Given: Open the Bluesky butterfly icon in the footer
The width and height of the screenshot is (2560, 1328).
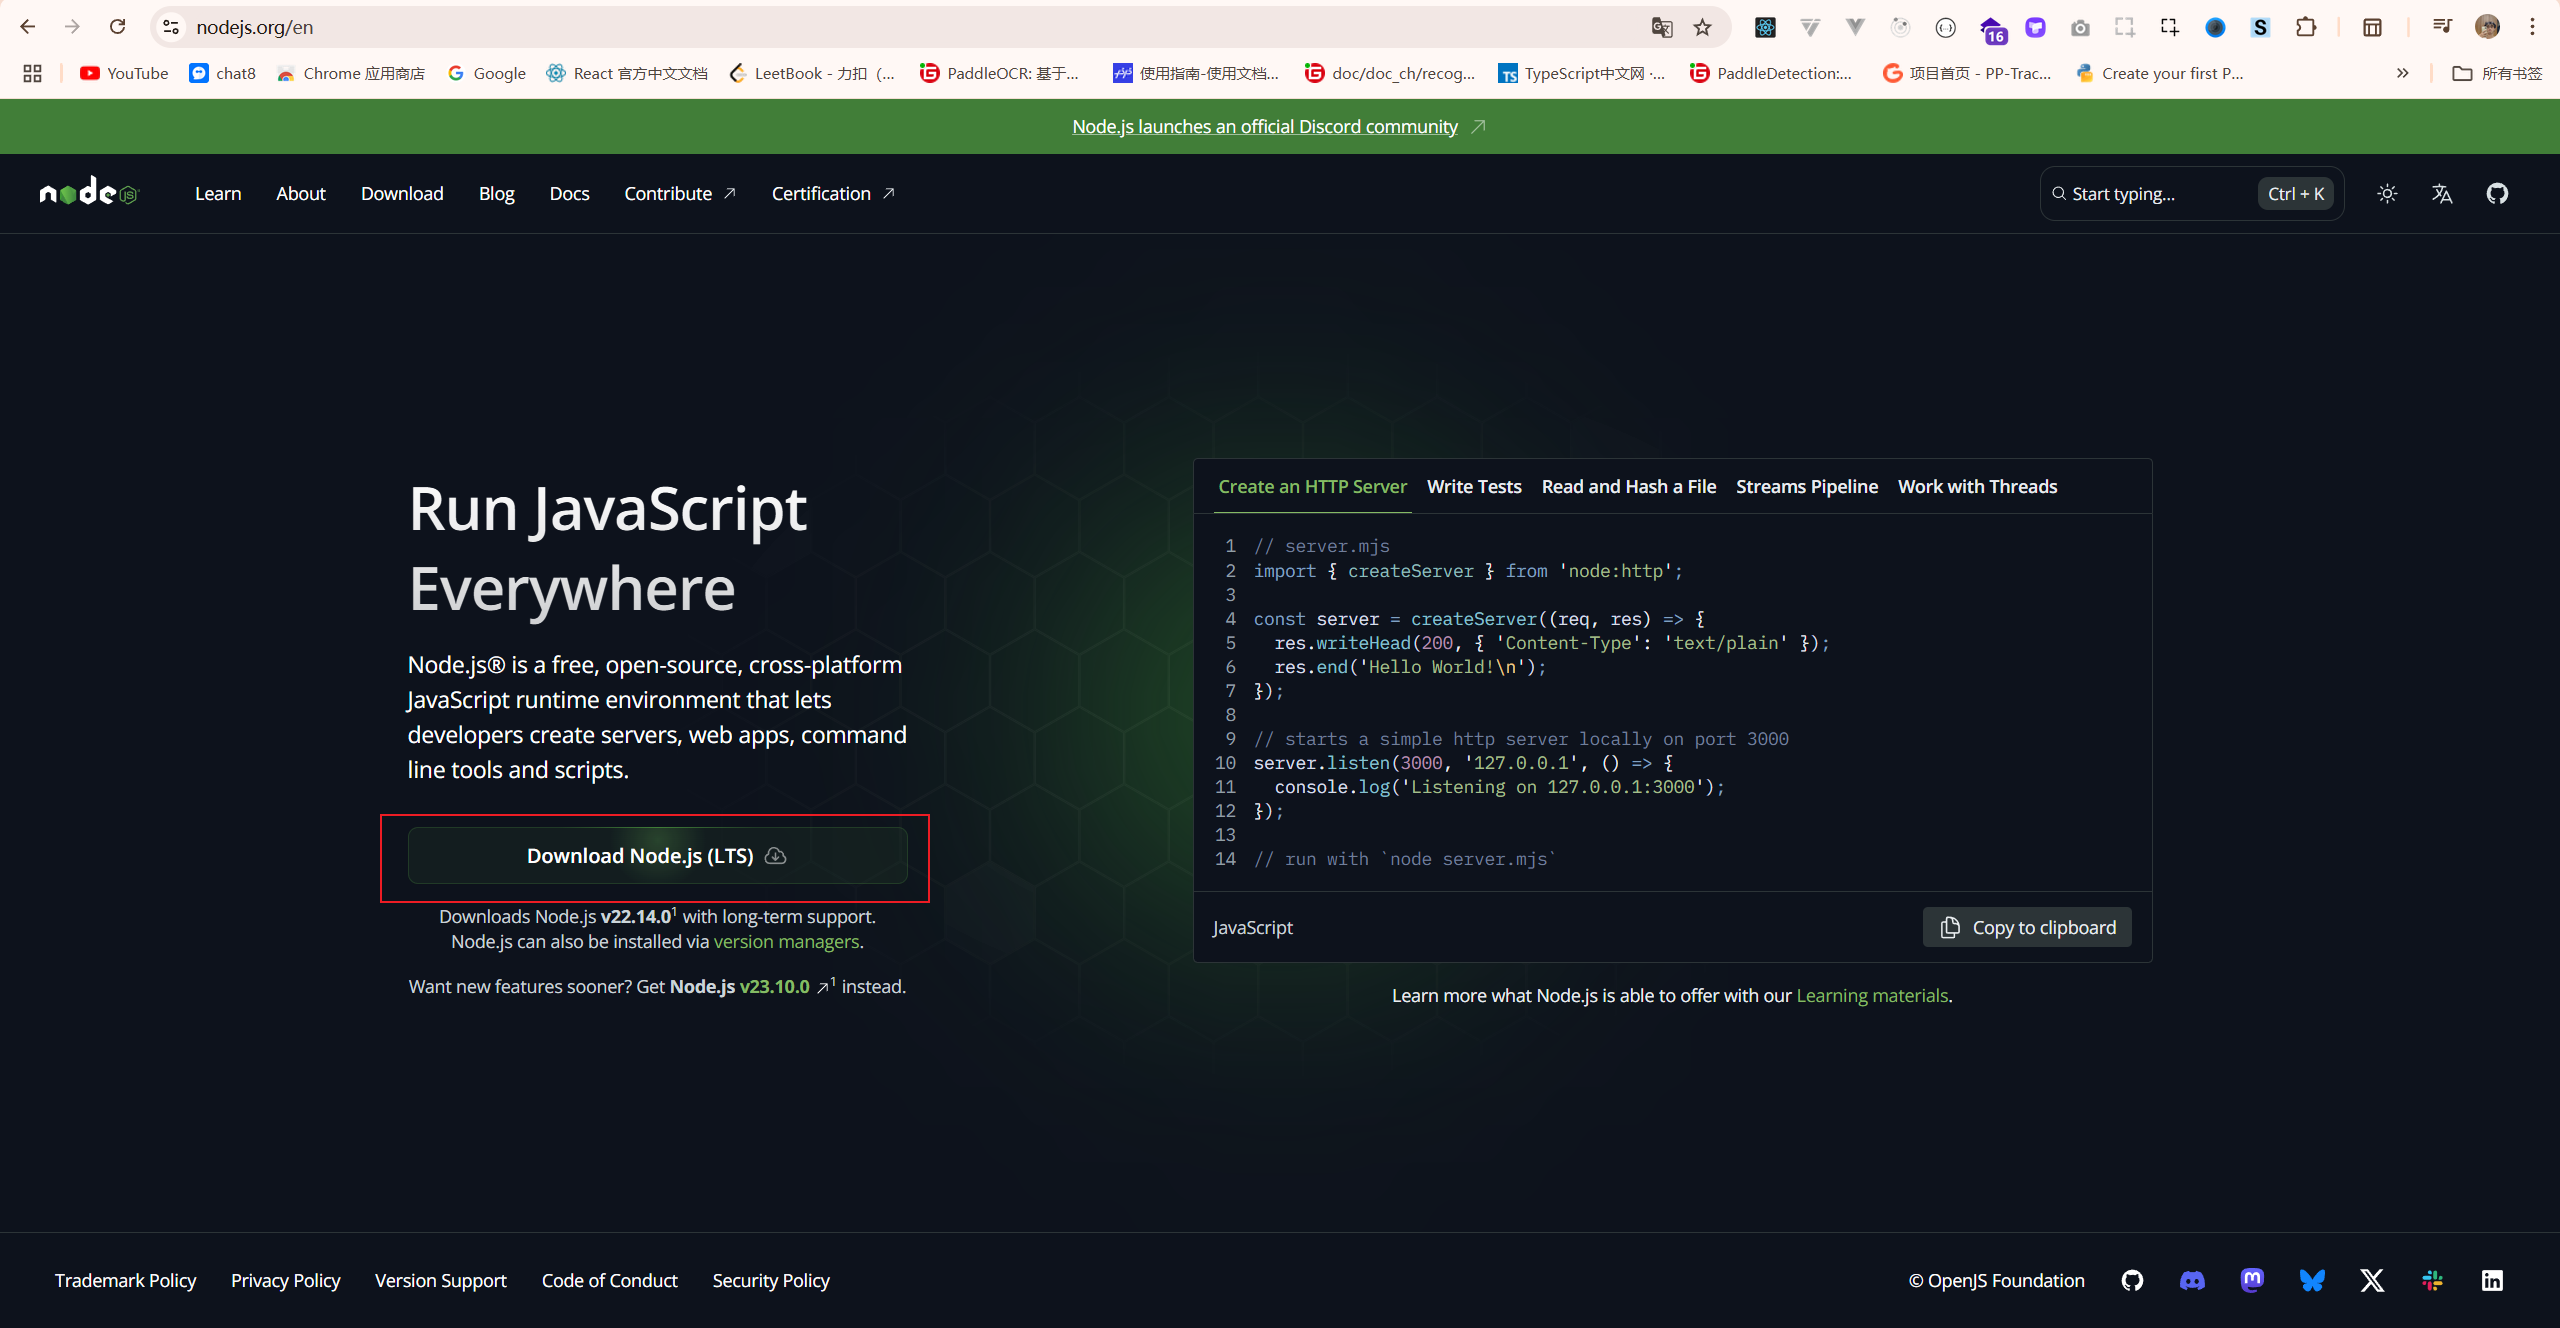Looking at the screenshot, I should [x=2312, y=1281].
